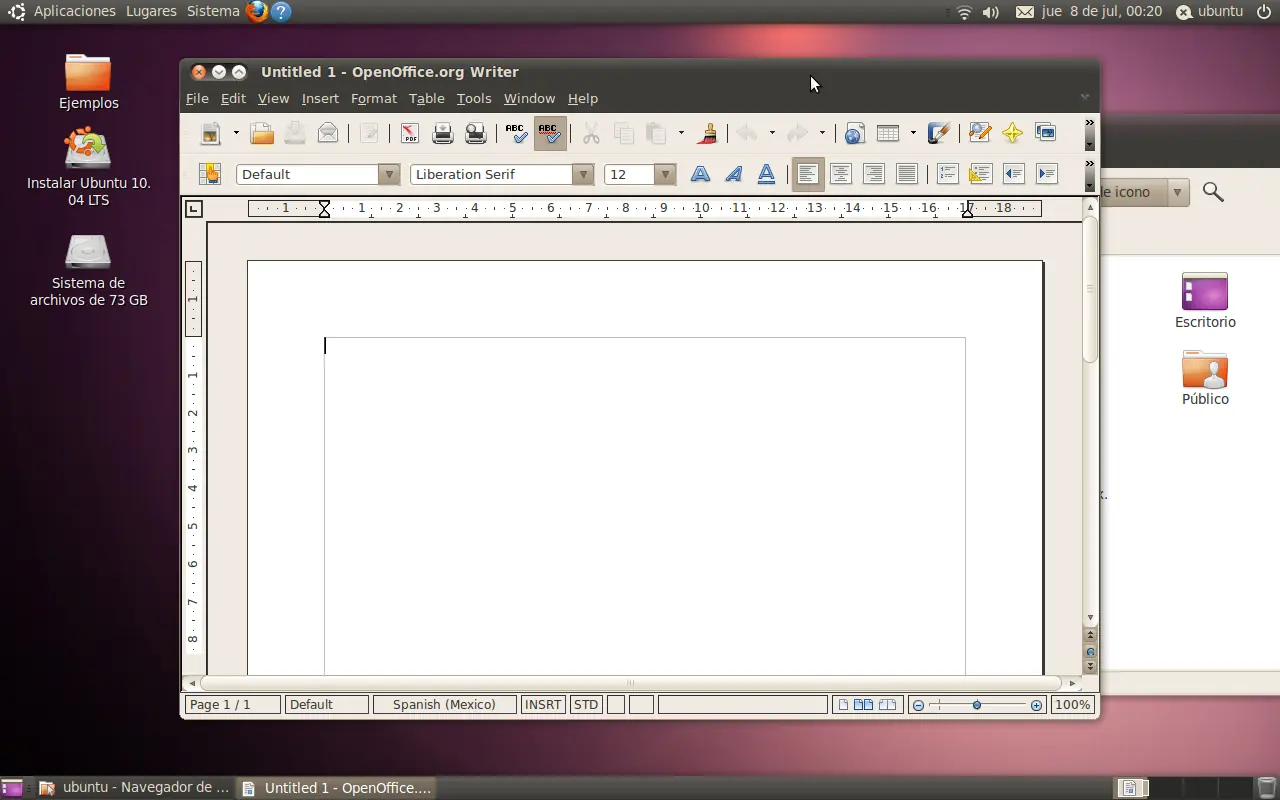Run the Spelling and Grammar check
Screen dimensions: 1280x800
coord(516,133)
